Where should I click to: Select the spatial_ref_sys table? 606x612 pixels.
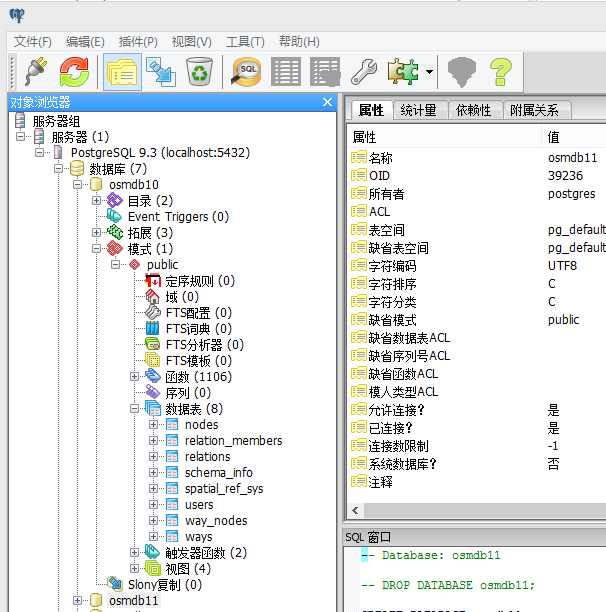224,489
